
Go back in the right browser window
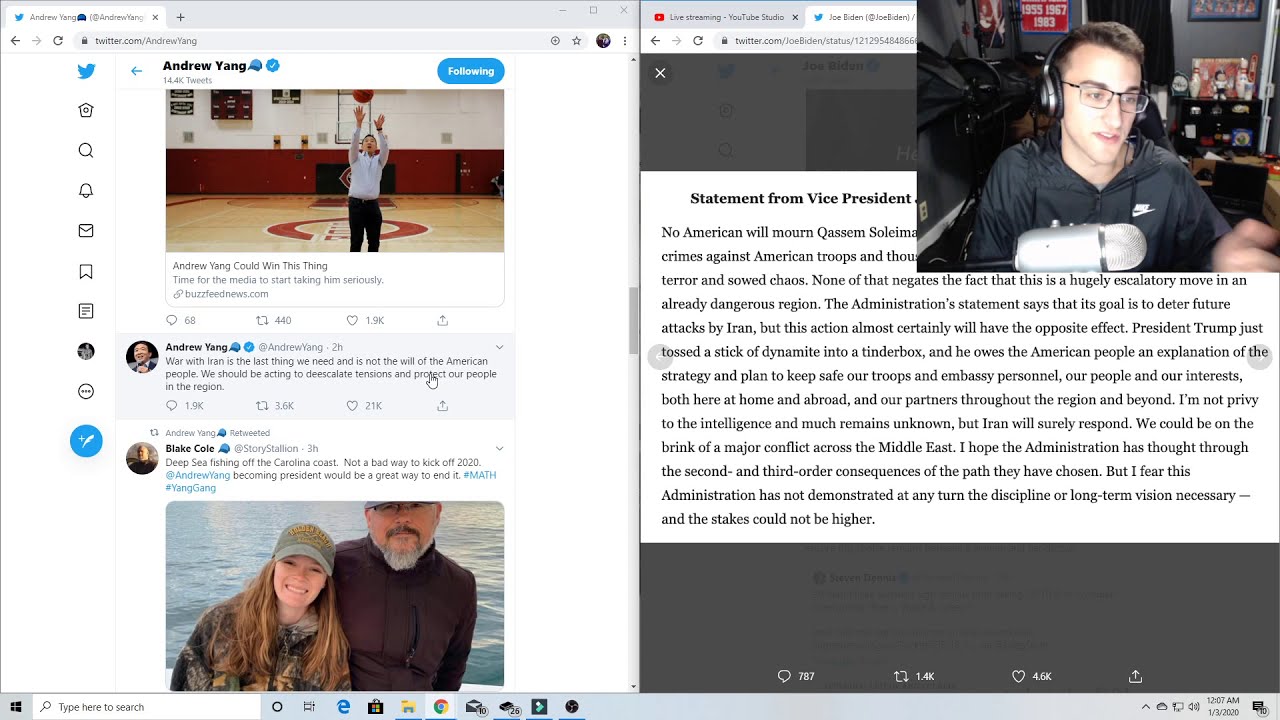(655, 41)
